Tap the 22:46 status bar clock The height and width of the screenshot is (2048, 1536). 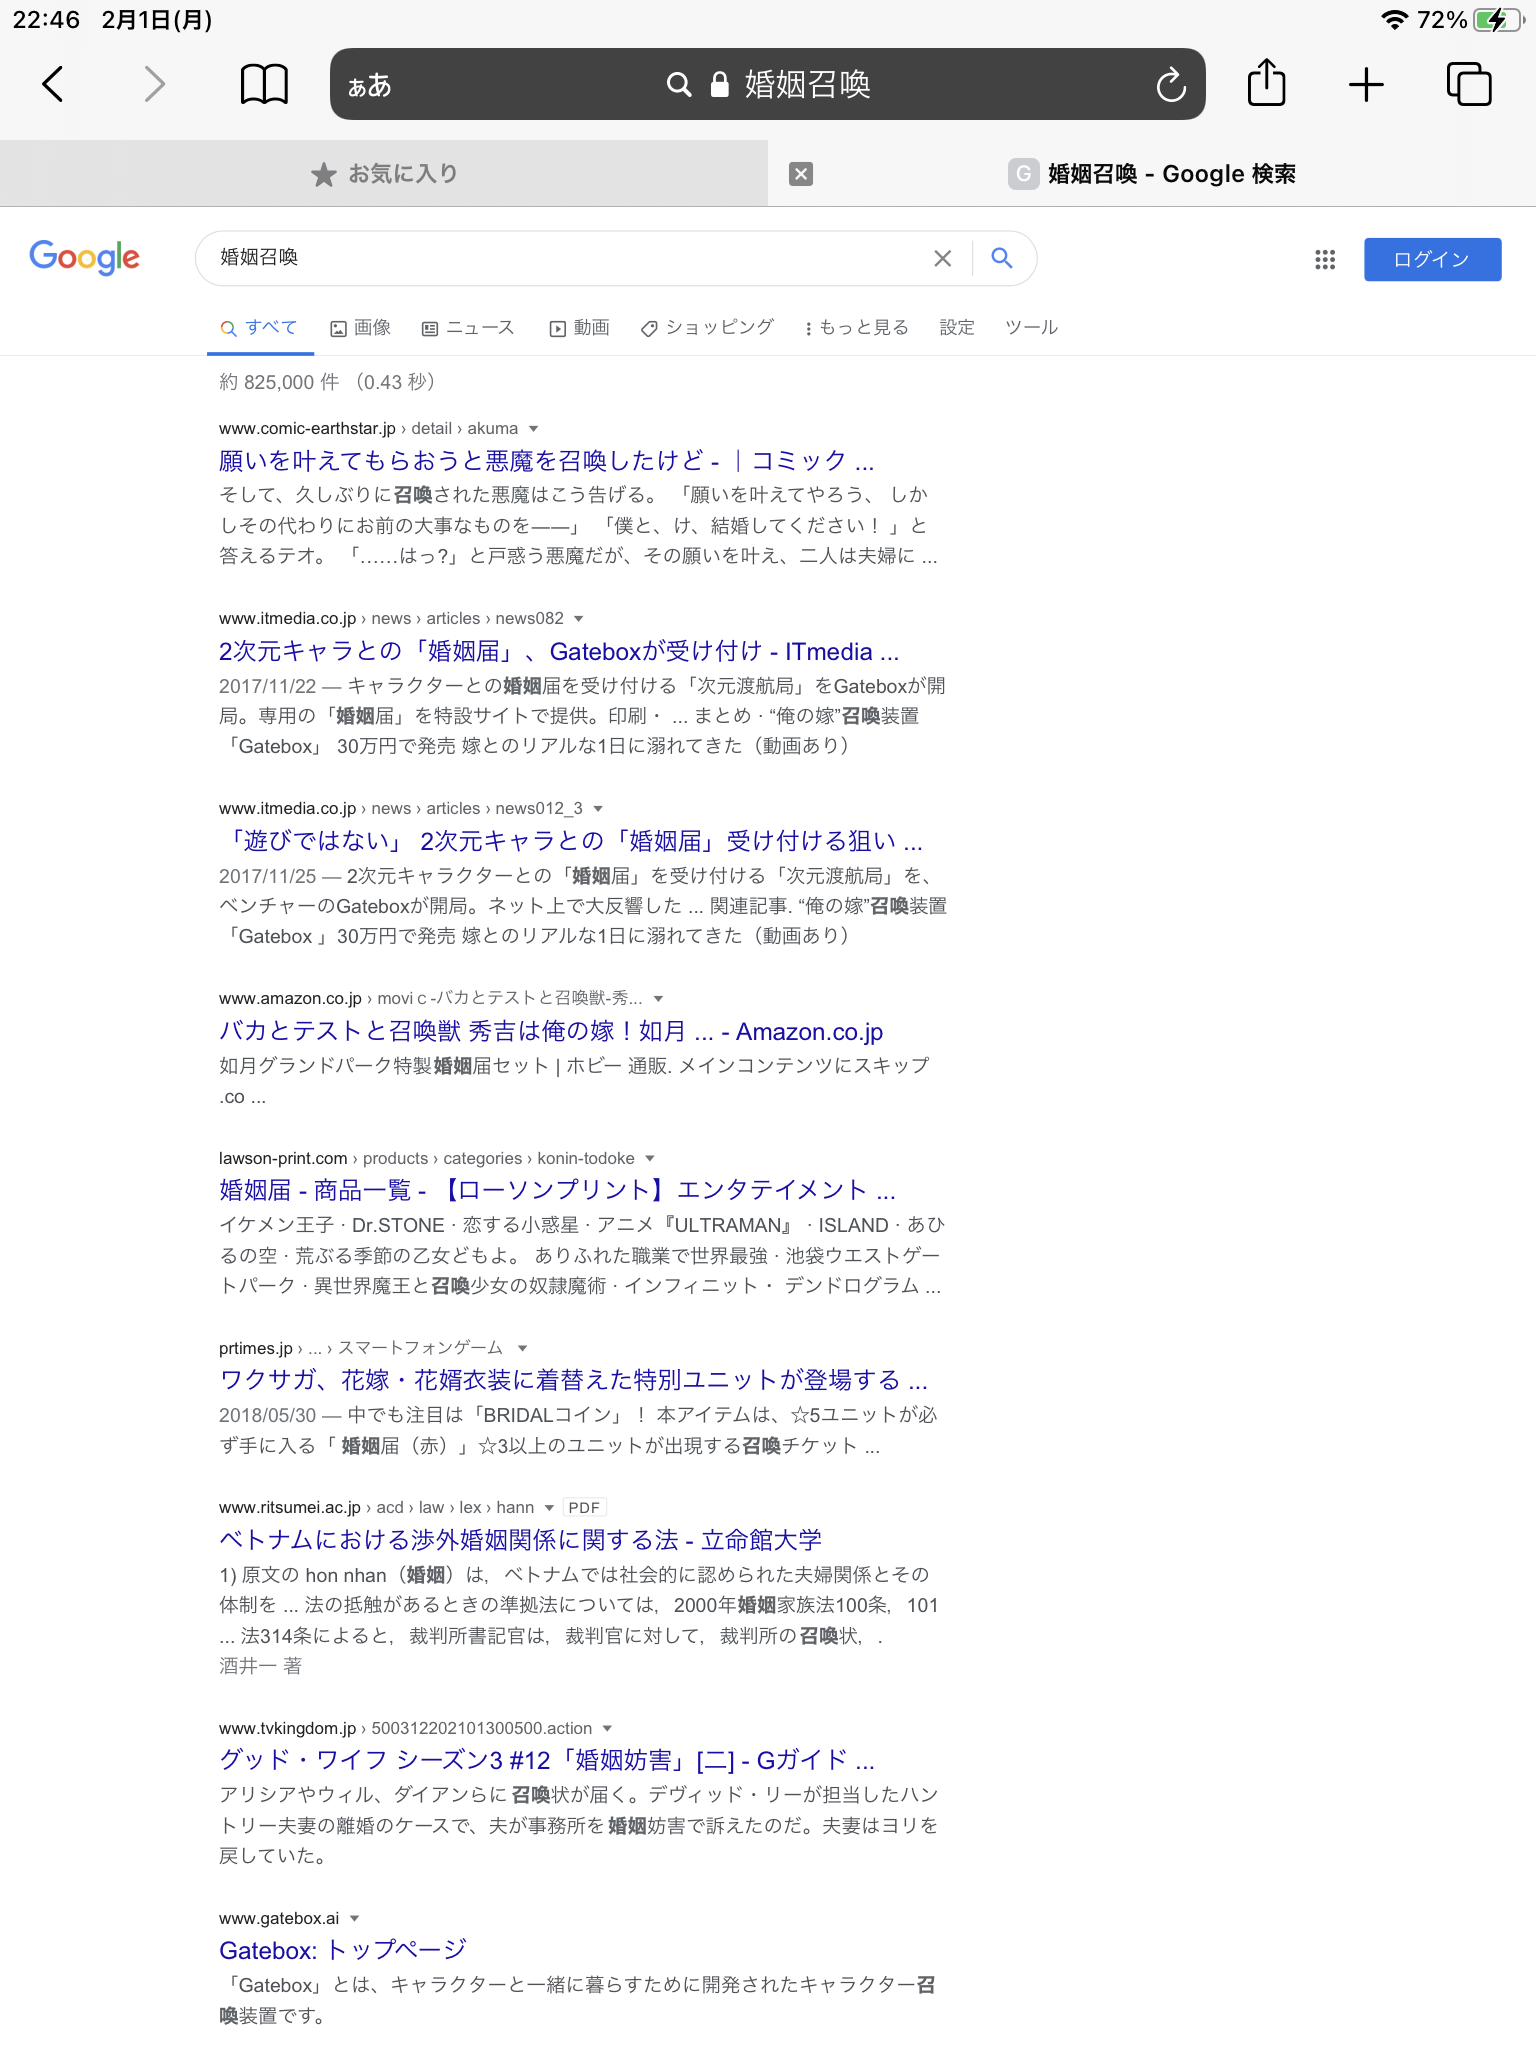pos(46,20)
